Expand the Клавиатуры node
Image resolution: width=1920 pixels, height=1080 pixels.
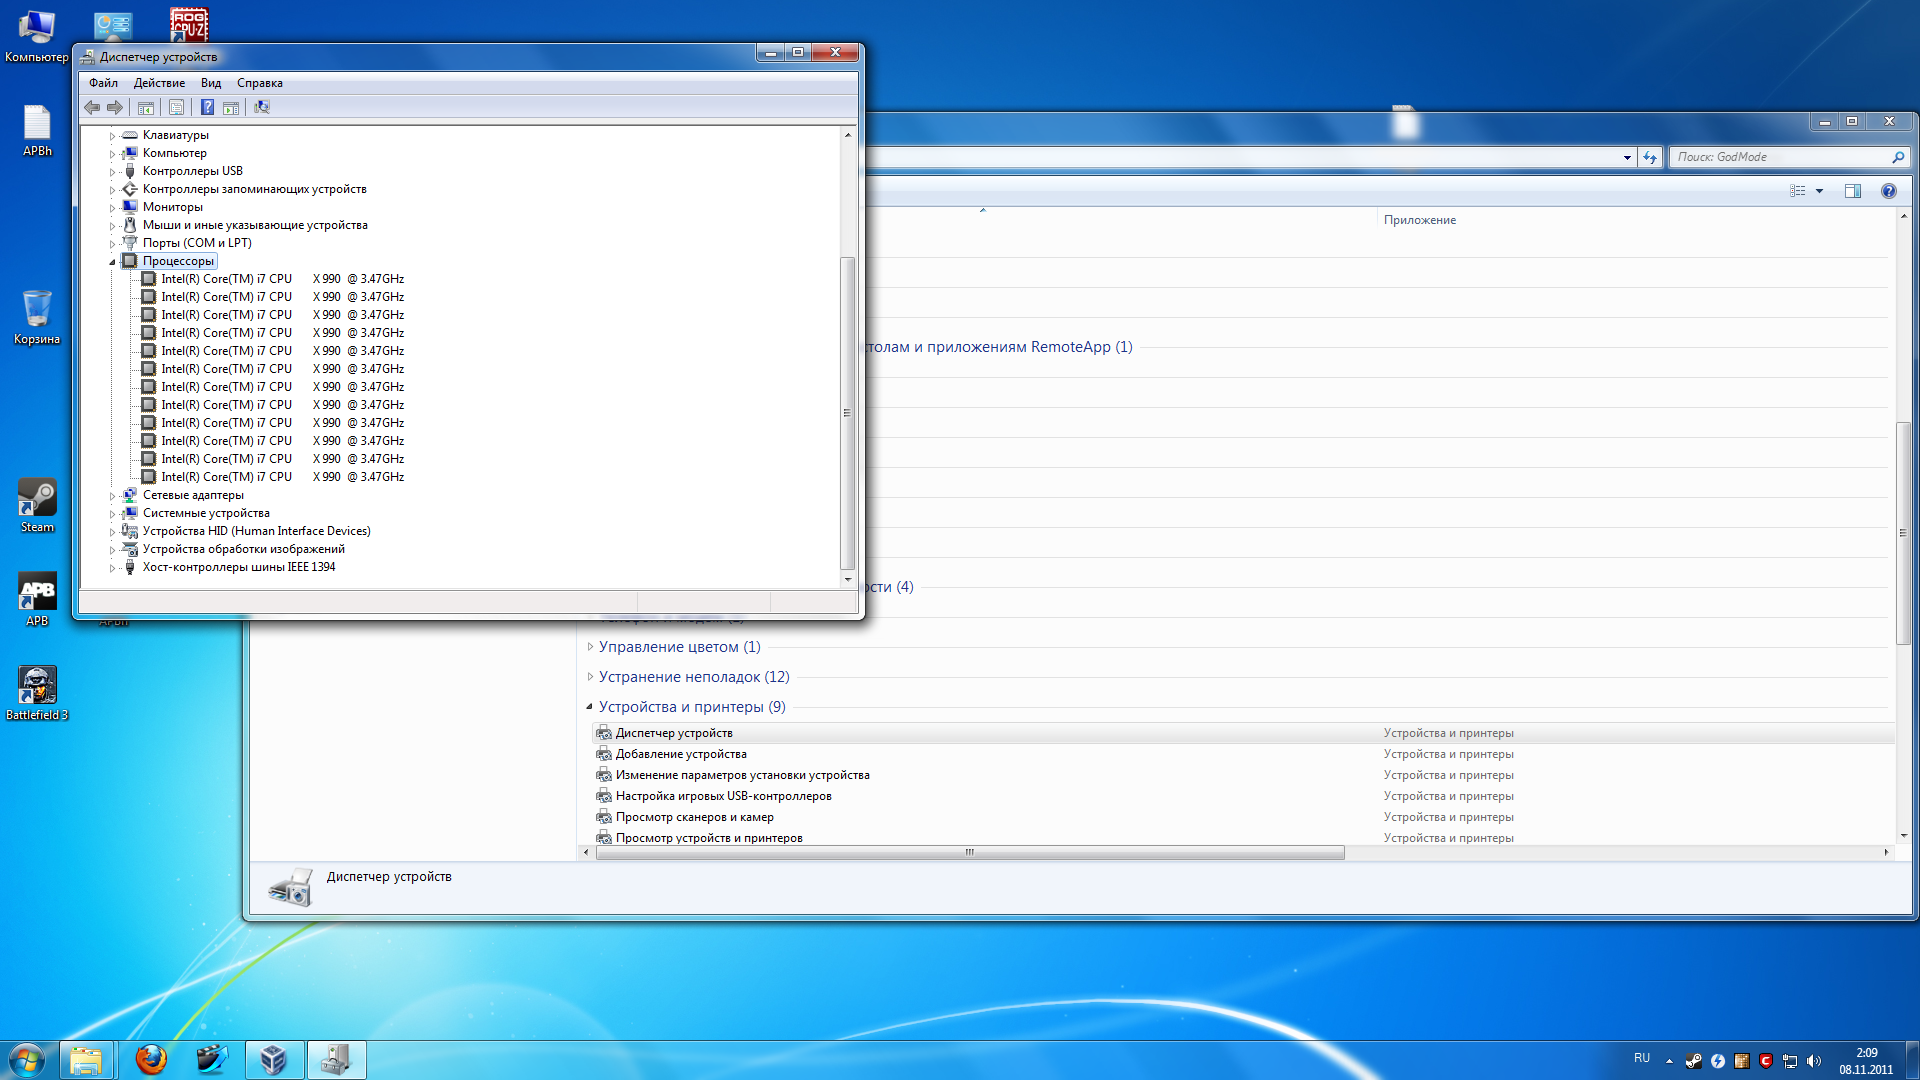pyautogui.click(x=112, y=136)
